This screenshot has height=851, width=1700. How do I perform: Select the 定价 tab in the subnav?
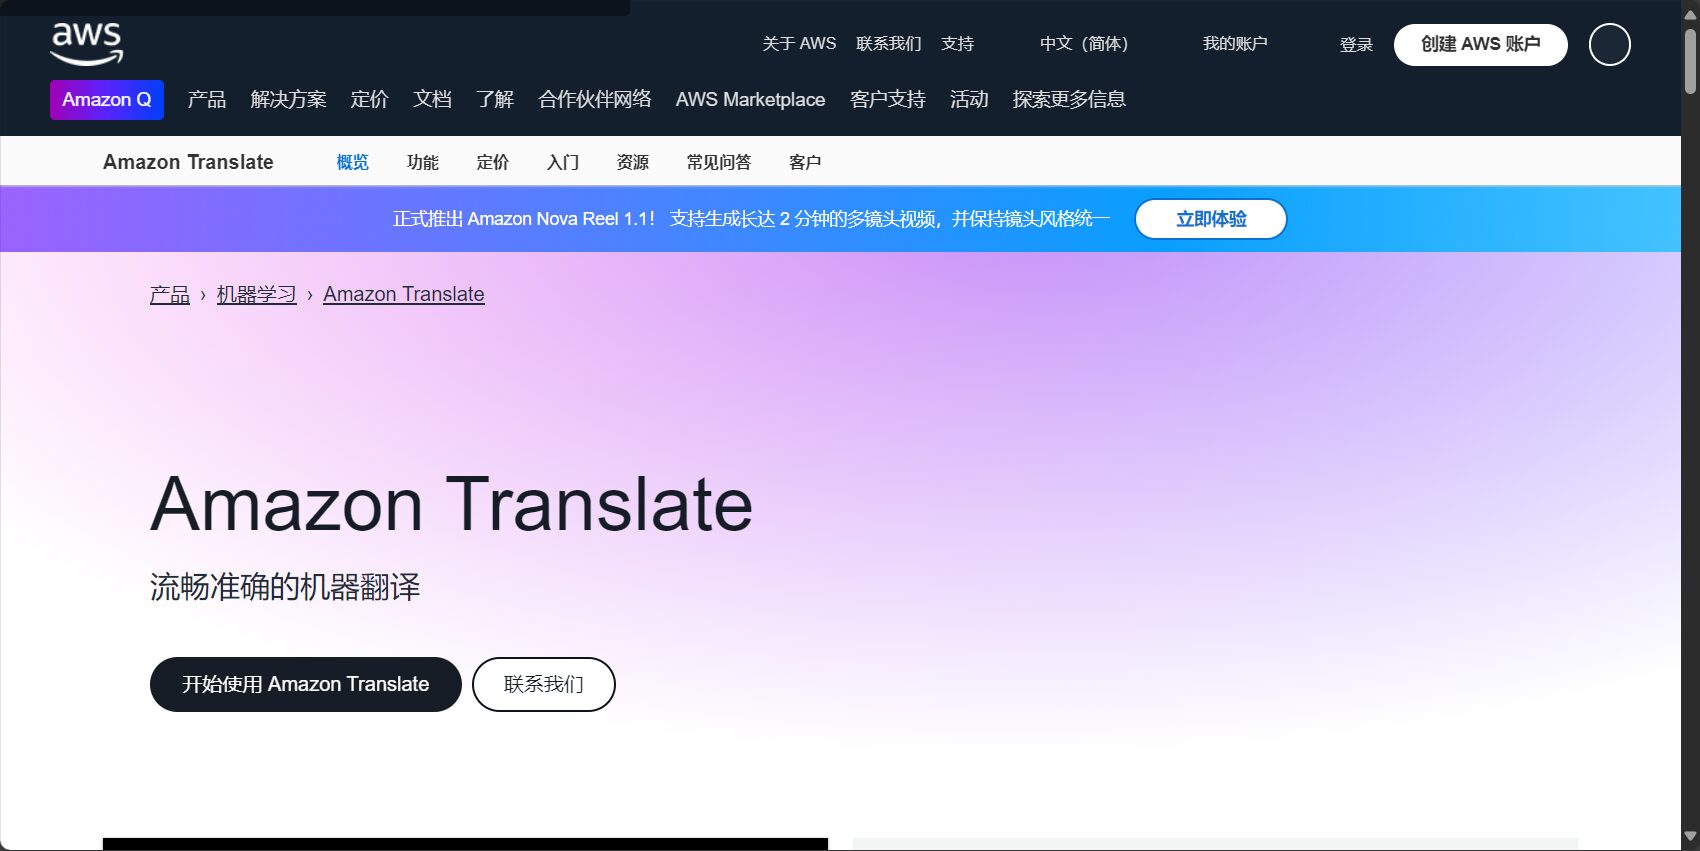click(492, 162)
